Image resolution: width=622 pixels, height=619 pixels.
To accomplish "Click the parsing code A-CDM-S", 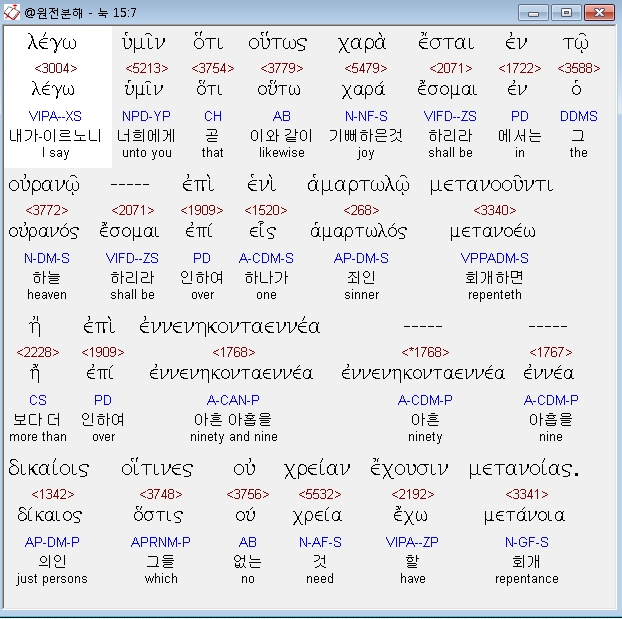I will point(266,258).
